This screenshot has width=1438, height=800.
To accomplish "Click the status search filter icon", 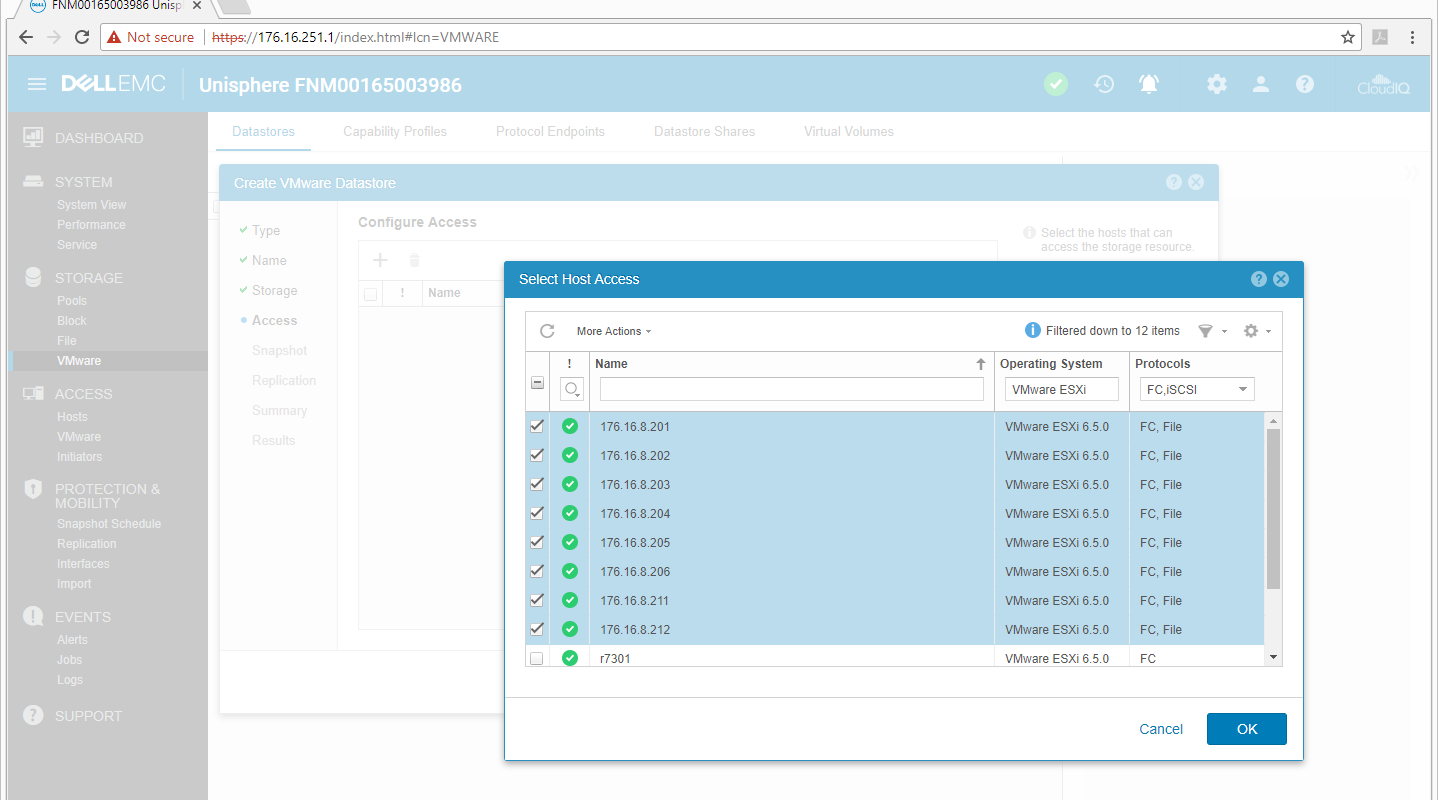I will (570, 389).
